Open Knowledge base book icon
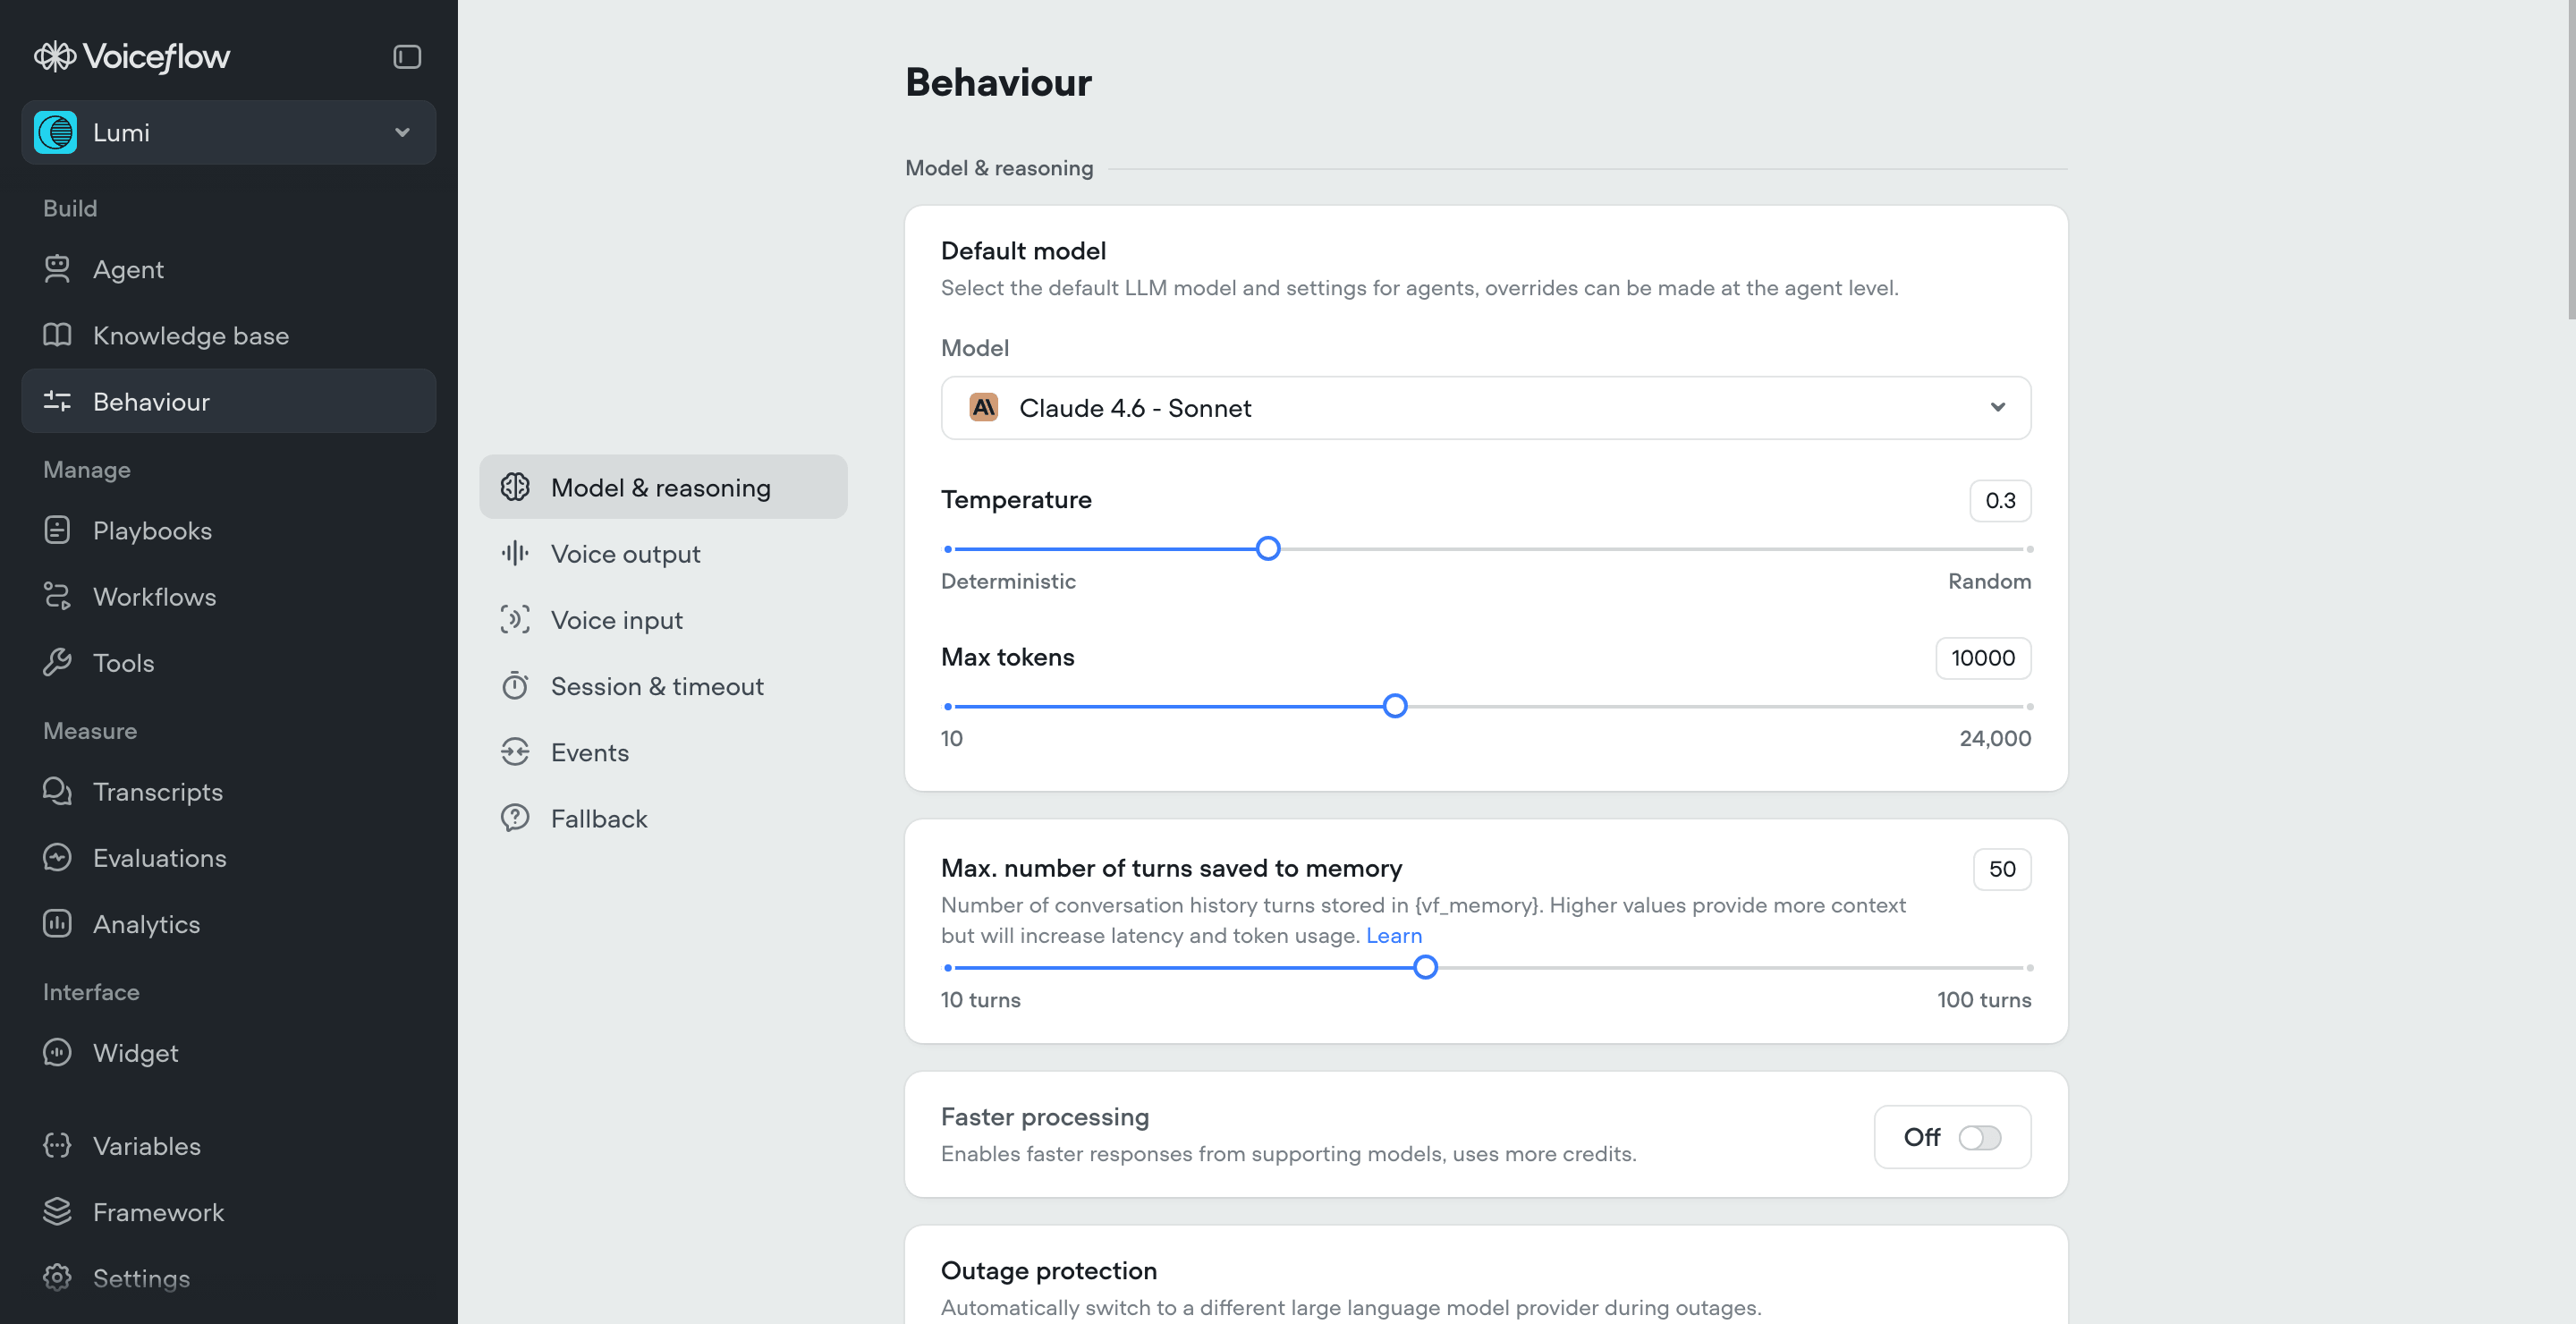 [57, 335]
